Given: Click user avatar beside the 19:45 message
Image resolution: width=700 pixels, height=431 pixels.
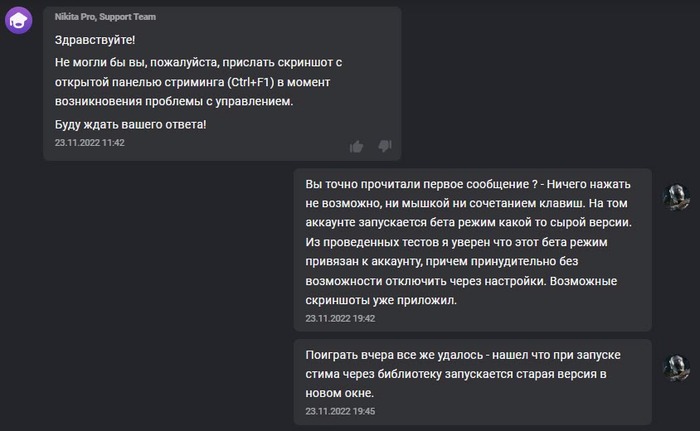Looking at the screenshot, I should [x=677, y=366].
